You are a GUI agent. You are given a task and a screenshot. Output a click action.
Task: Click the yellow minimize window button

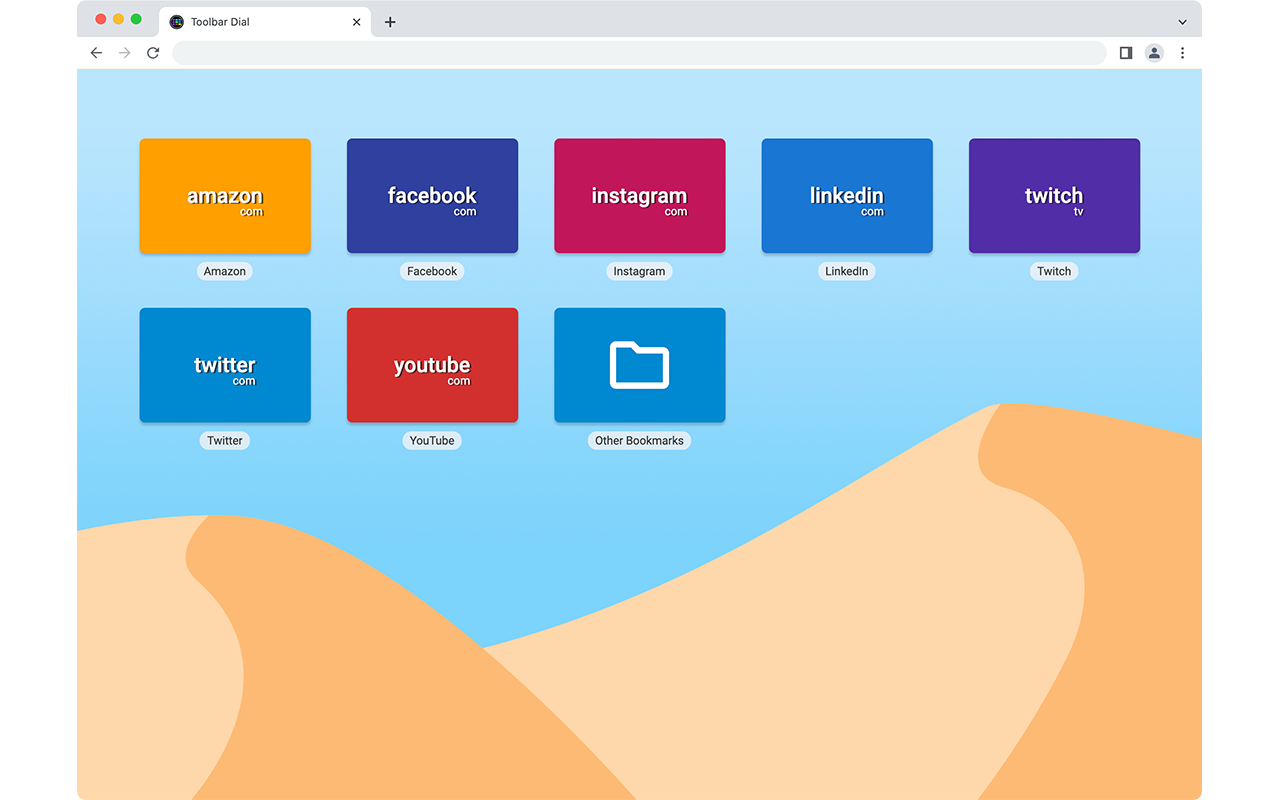tap(118, 19)
